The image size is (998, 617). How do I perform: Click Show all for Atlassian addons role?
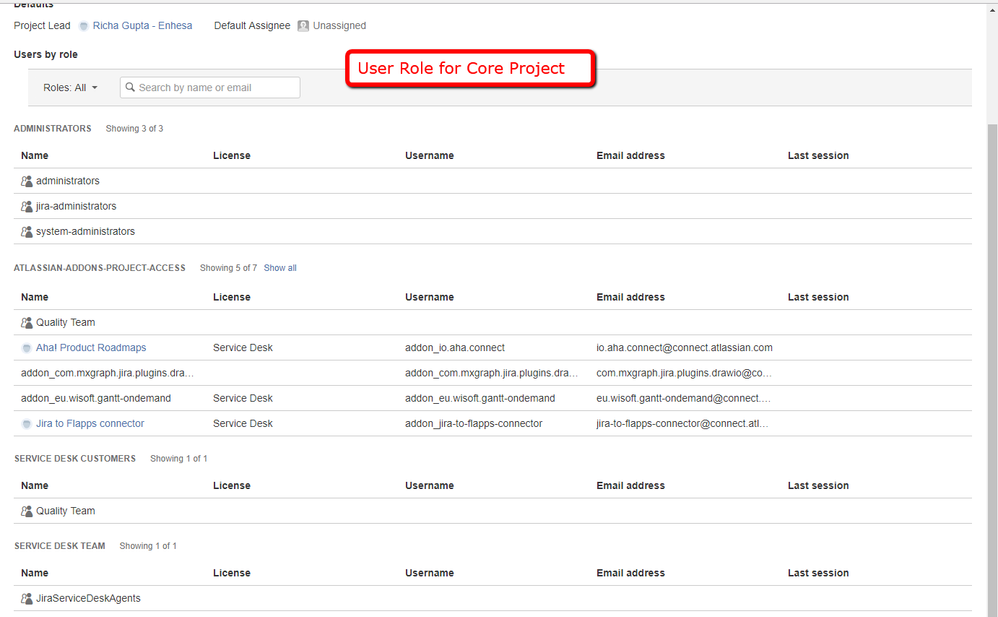click(280, 268)
